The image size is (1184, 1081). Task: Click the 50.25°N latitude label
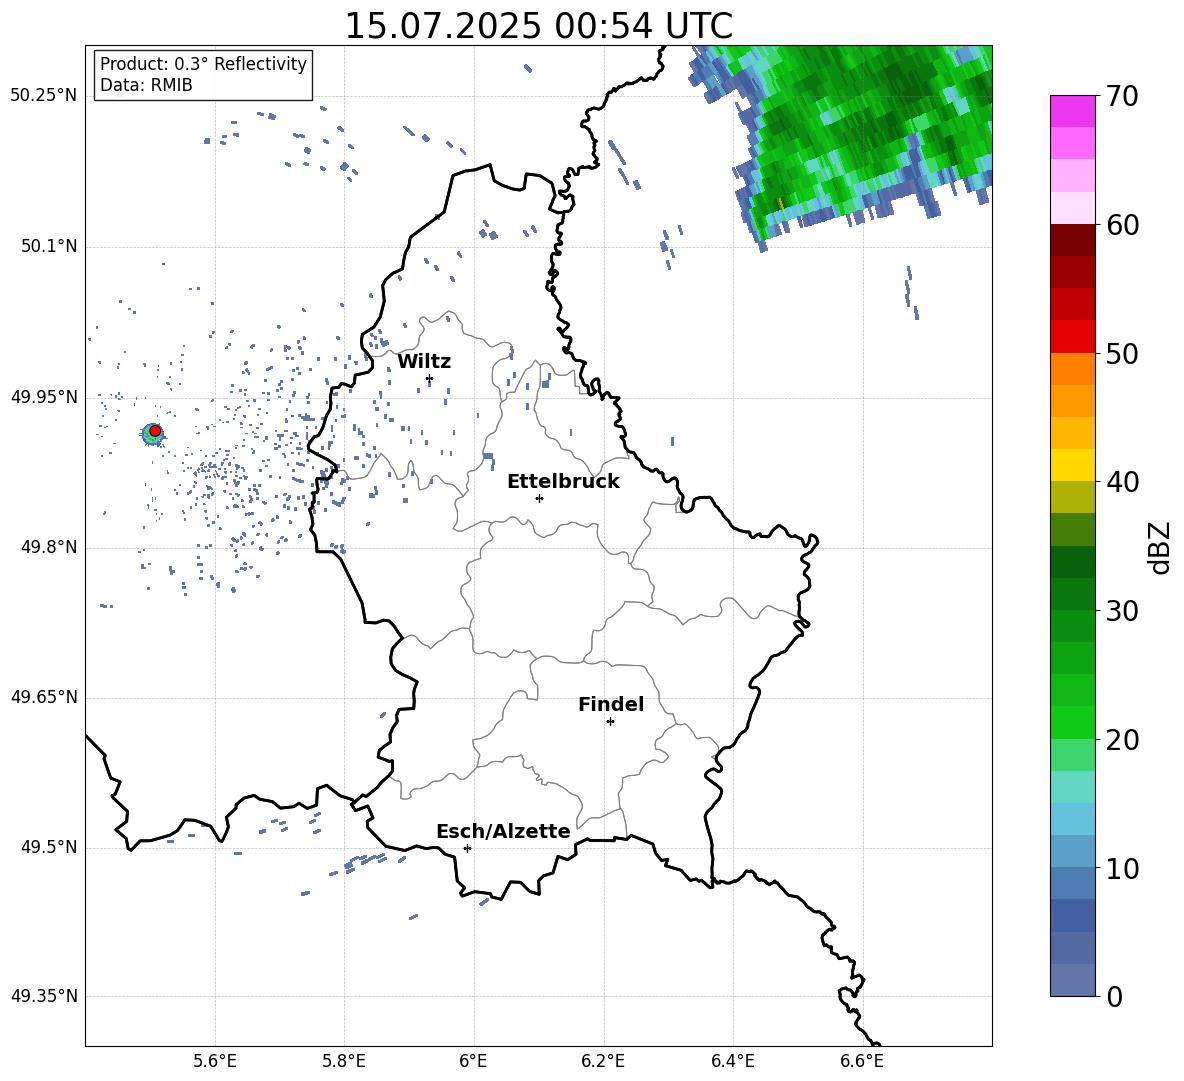pos(44,96)
